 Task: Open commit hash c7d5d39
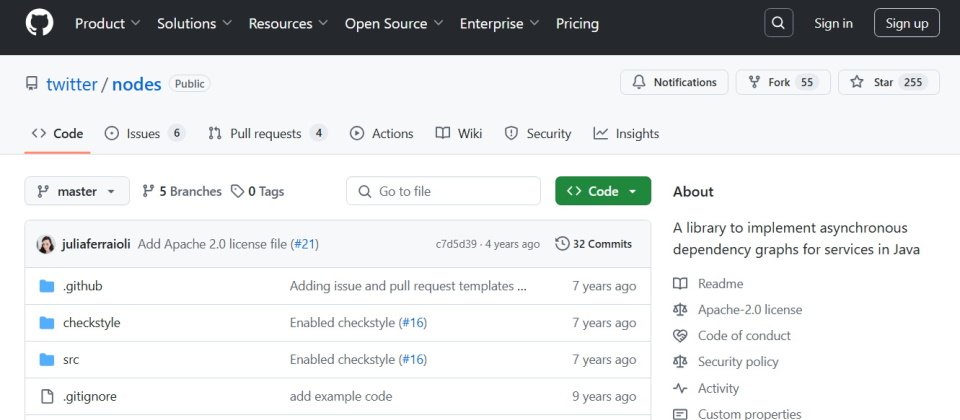coord(456,244)
